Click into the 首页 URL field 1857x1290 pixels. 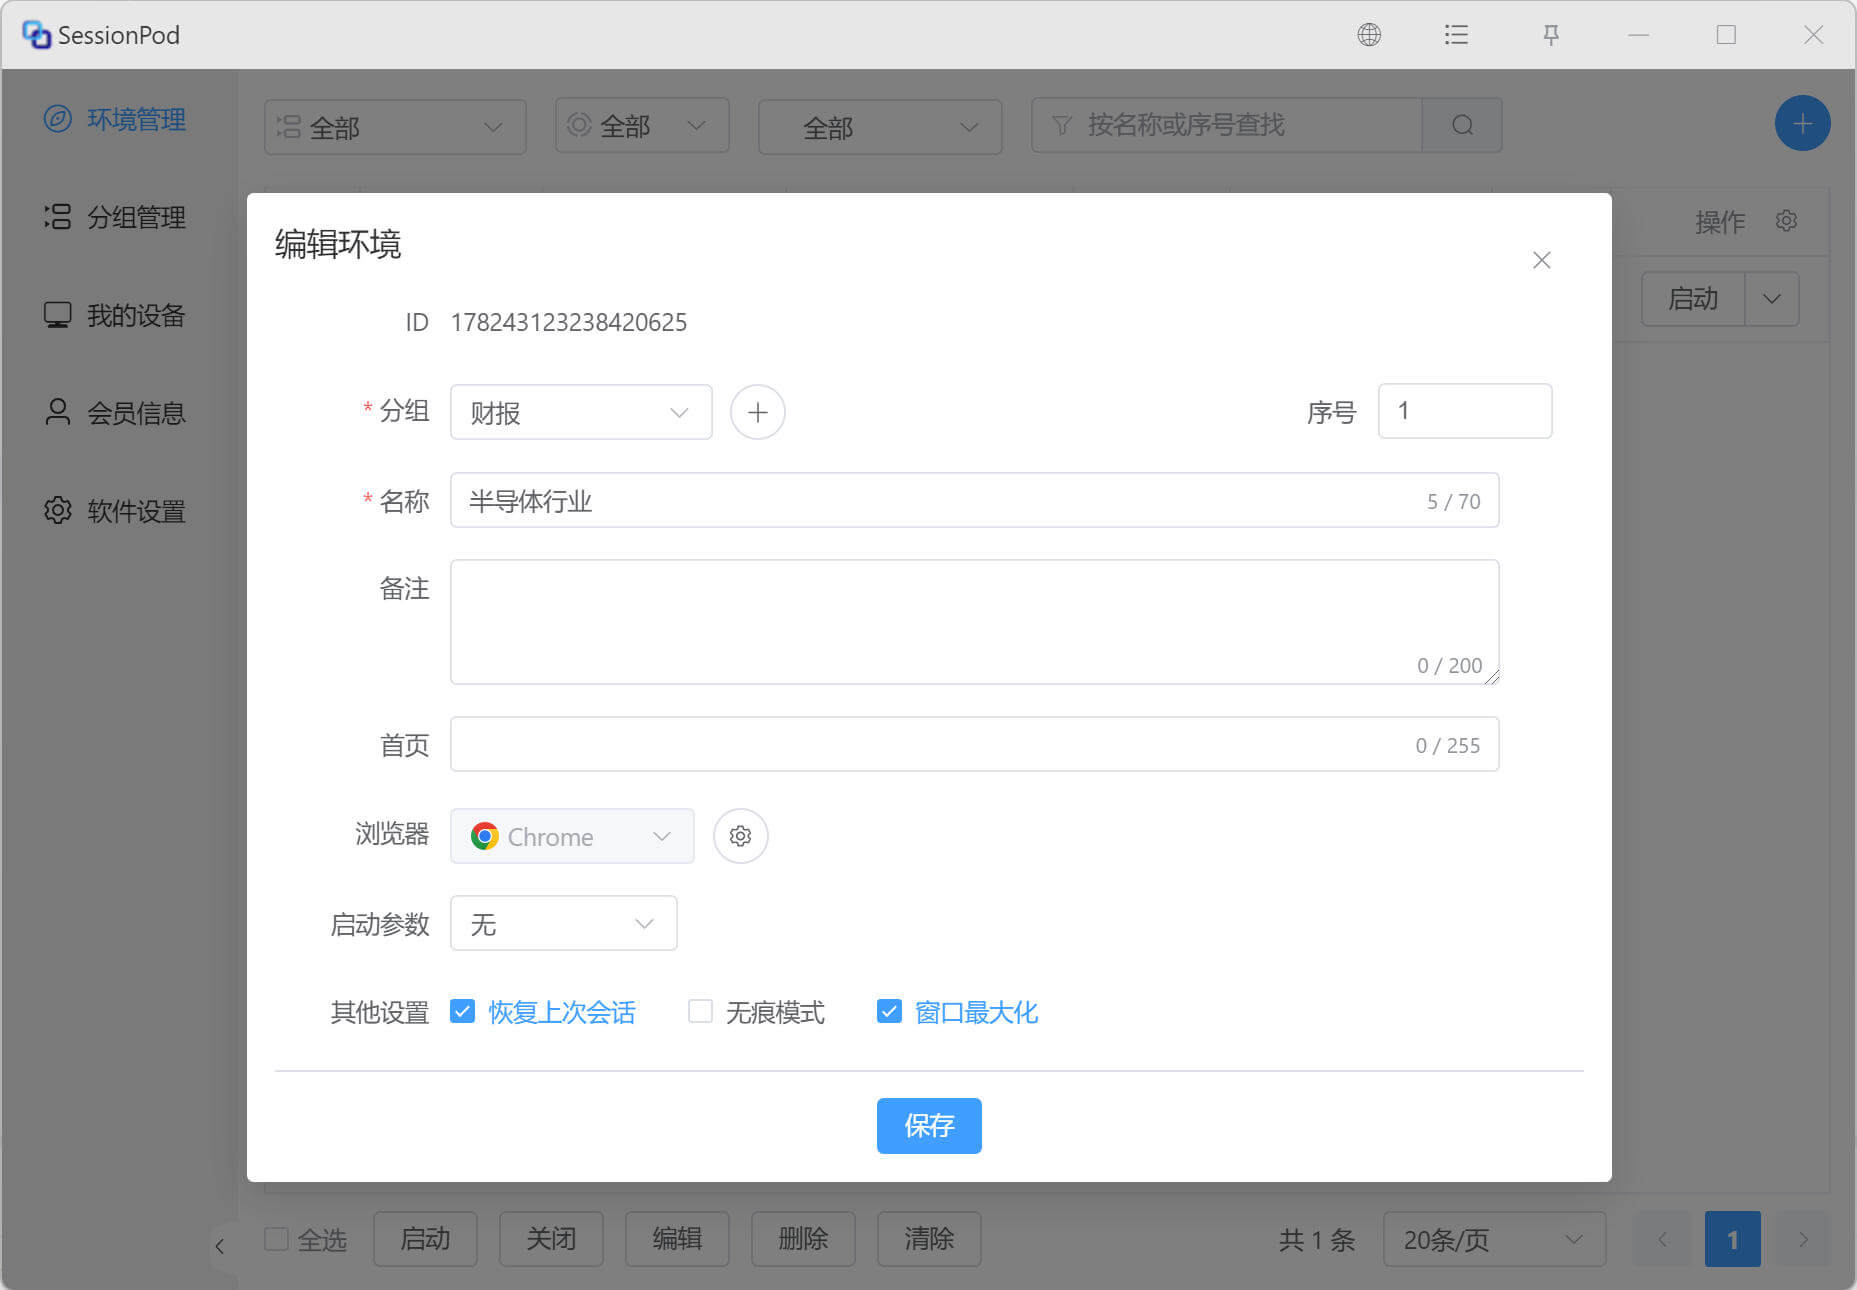(974, 744)
